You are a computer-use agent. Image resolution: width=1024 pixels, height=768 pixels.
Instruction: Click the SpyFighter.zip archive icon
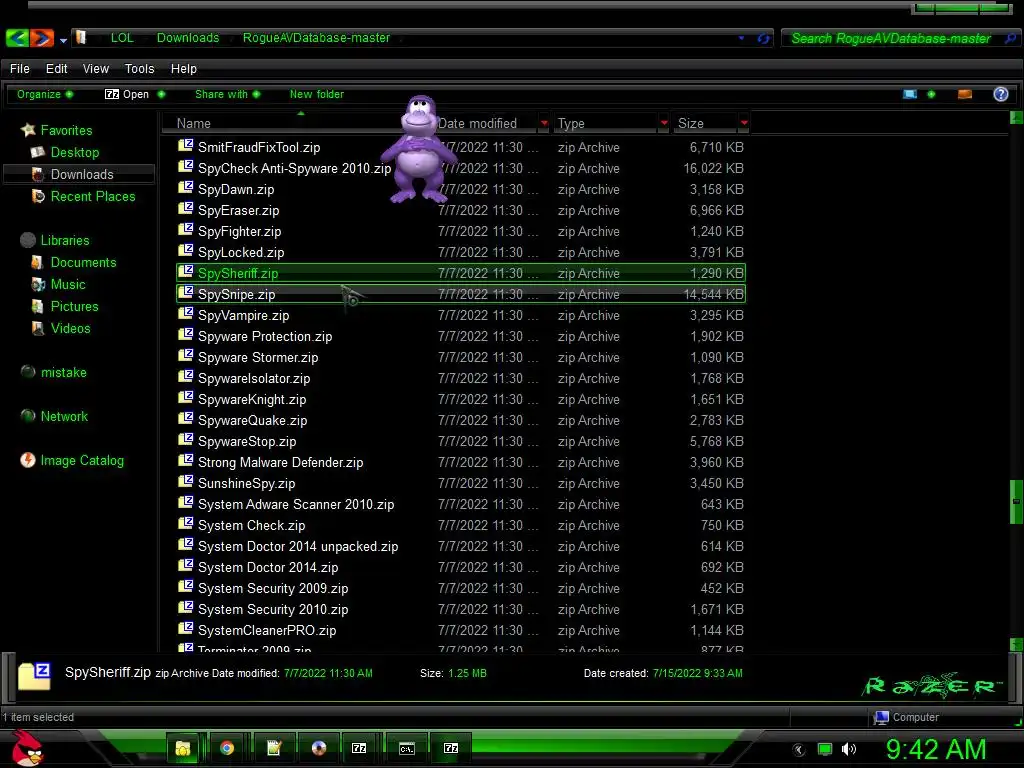(185, 230)
